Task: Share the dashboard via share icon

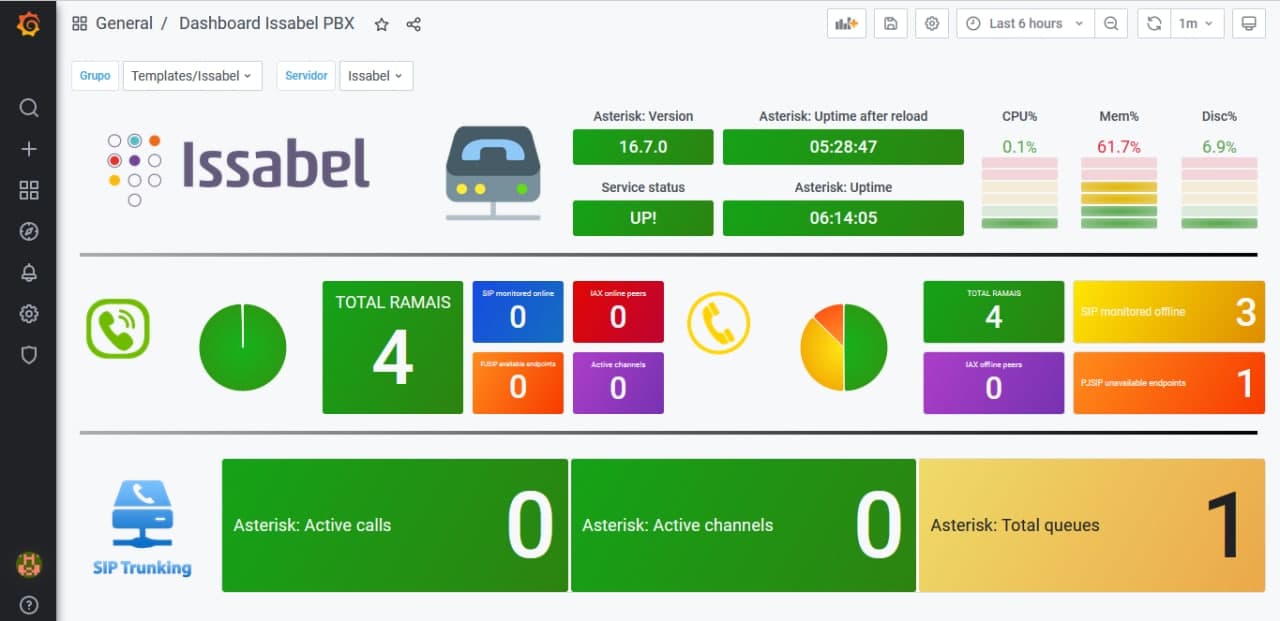Action: (x=414, y=24)
